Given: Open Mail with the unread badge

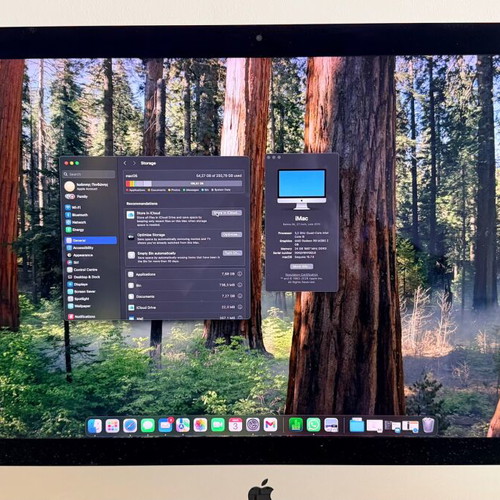Looking at the screenshot, I should (x=165, y=426).
